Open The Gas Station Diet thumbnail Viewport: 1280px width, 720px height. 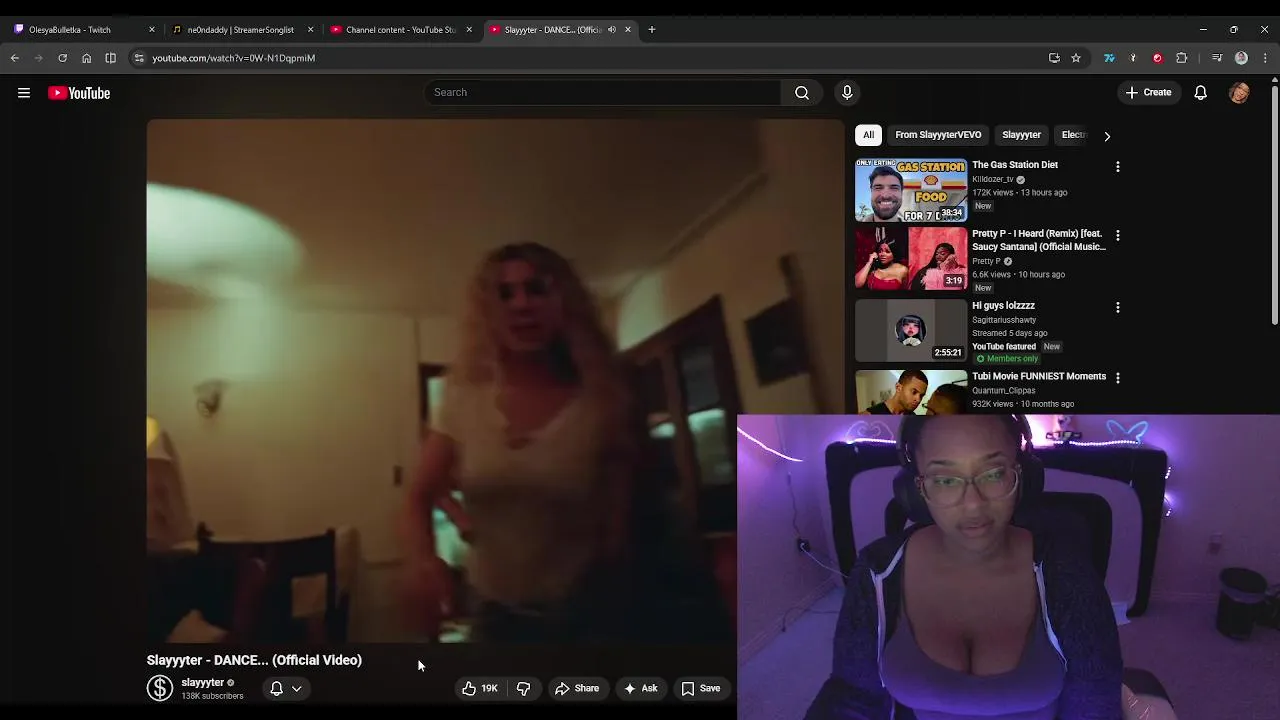910,190
